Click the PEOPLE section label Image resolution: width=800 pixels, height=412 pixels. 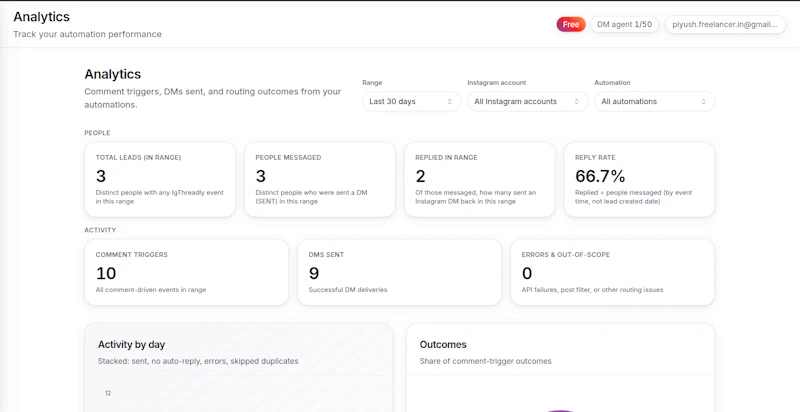97,133
